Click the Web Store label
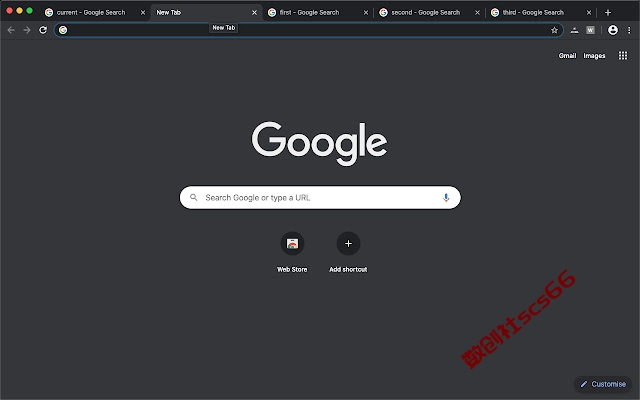 (x=292, y=269)
